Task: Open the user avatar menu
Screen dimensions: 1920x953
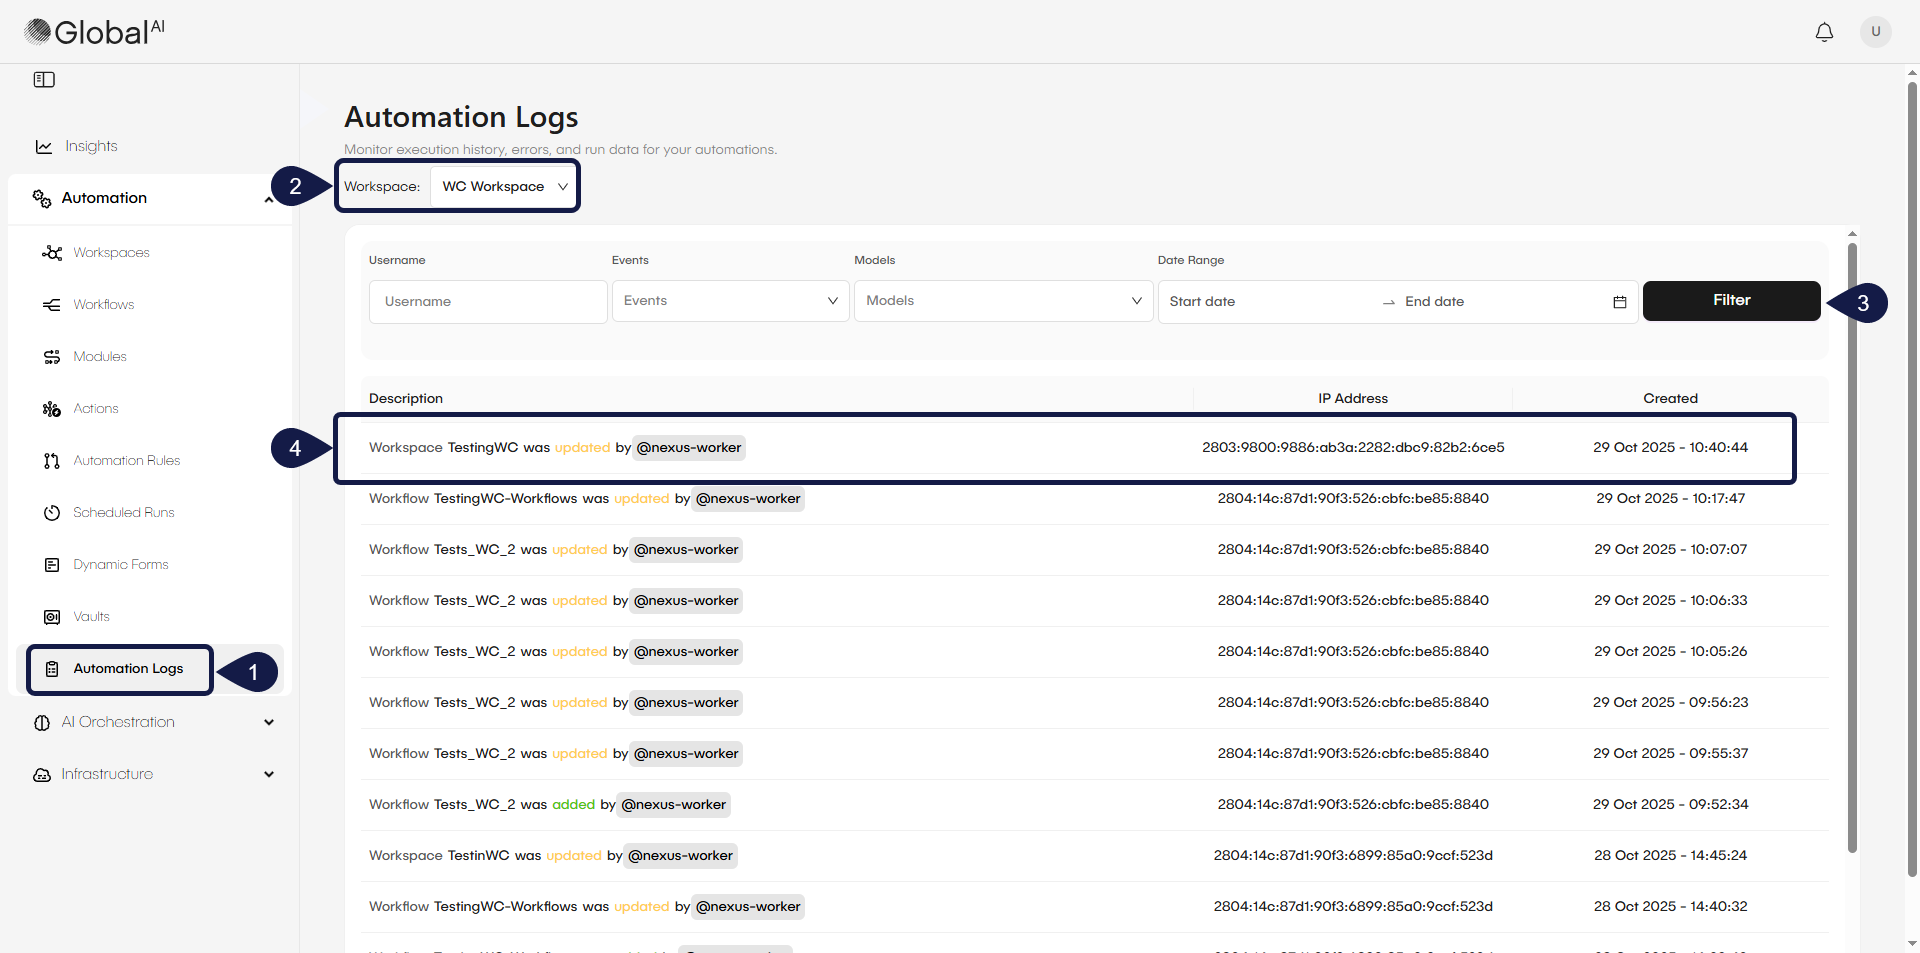Action: click(x=1875, y=32)
